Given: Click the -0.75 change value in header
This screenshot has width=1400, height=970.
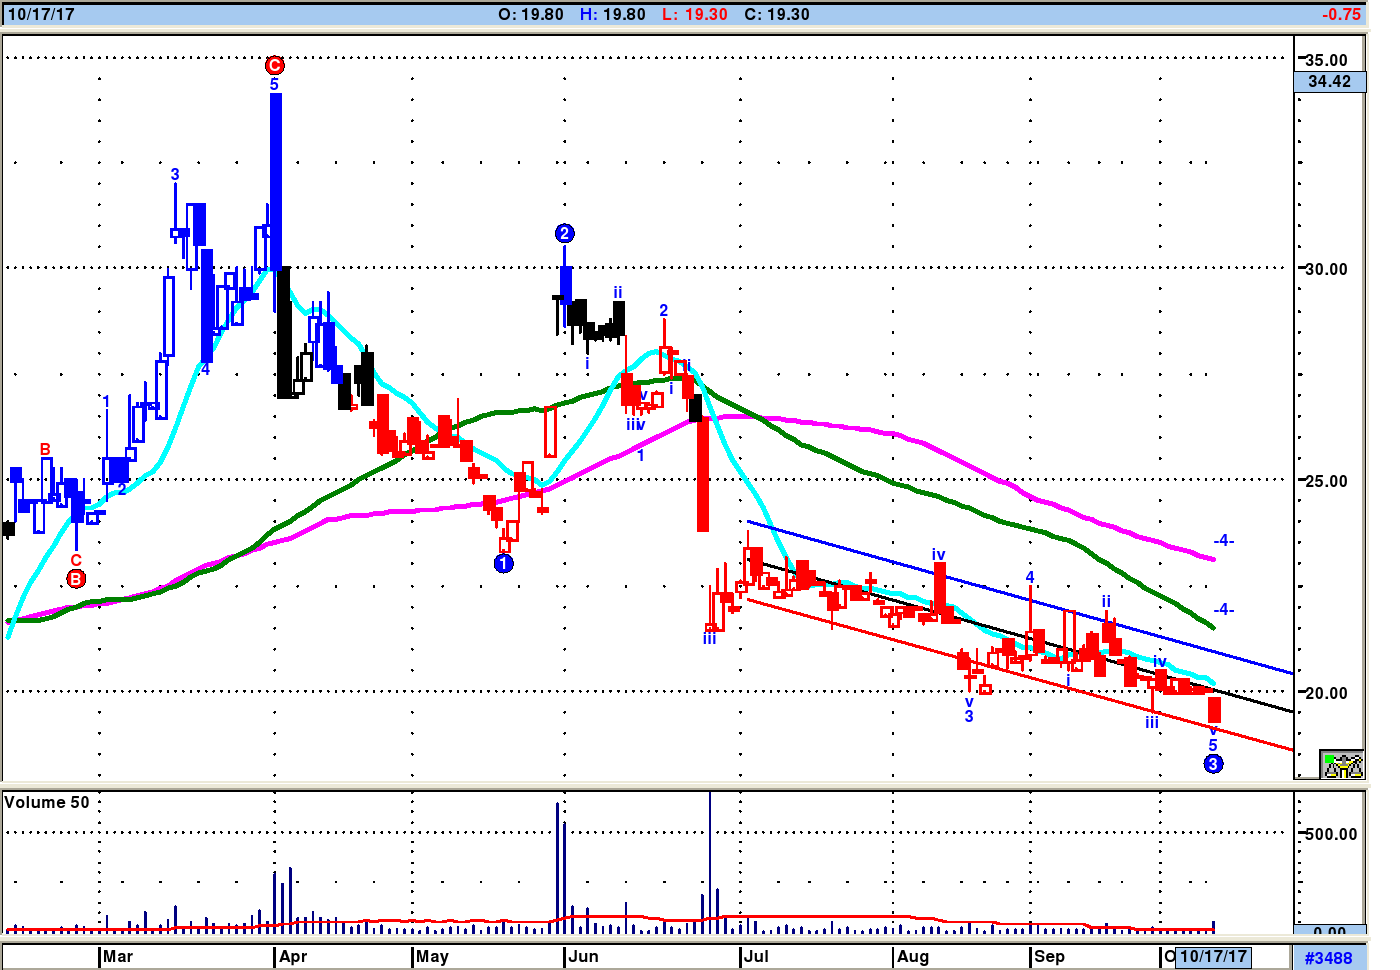Looking at the screenshot, I should tap(1341, 14).
